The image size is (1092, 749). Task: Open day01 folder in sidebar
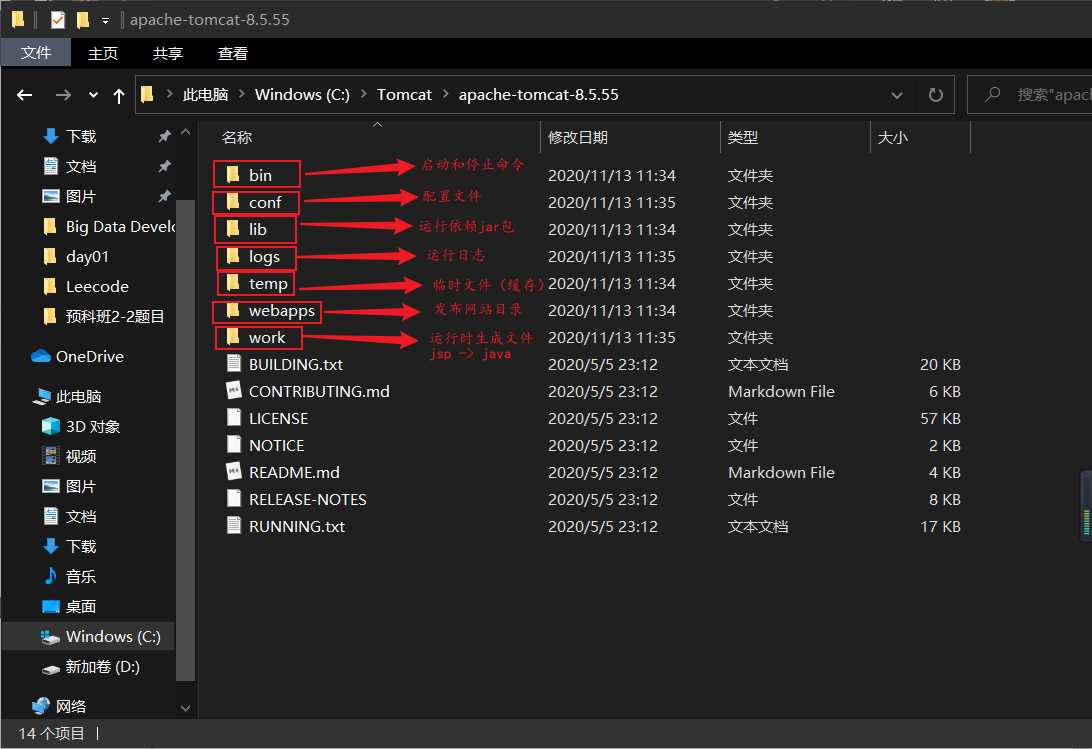(x=87, y=256)
